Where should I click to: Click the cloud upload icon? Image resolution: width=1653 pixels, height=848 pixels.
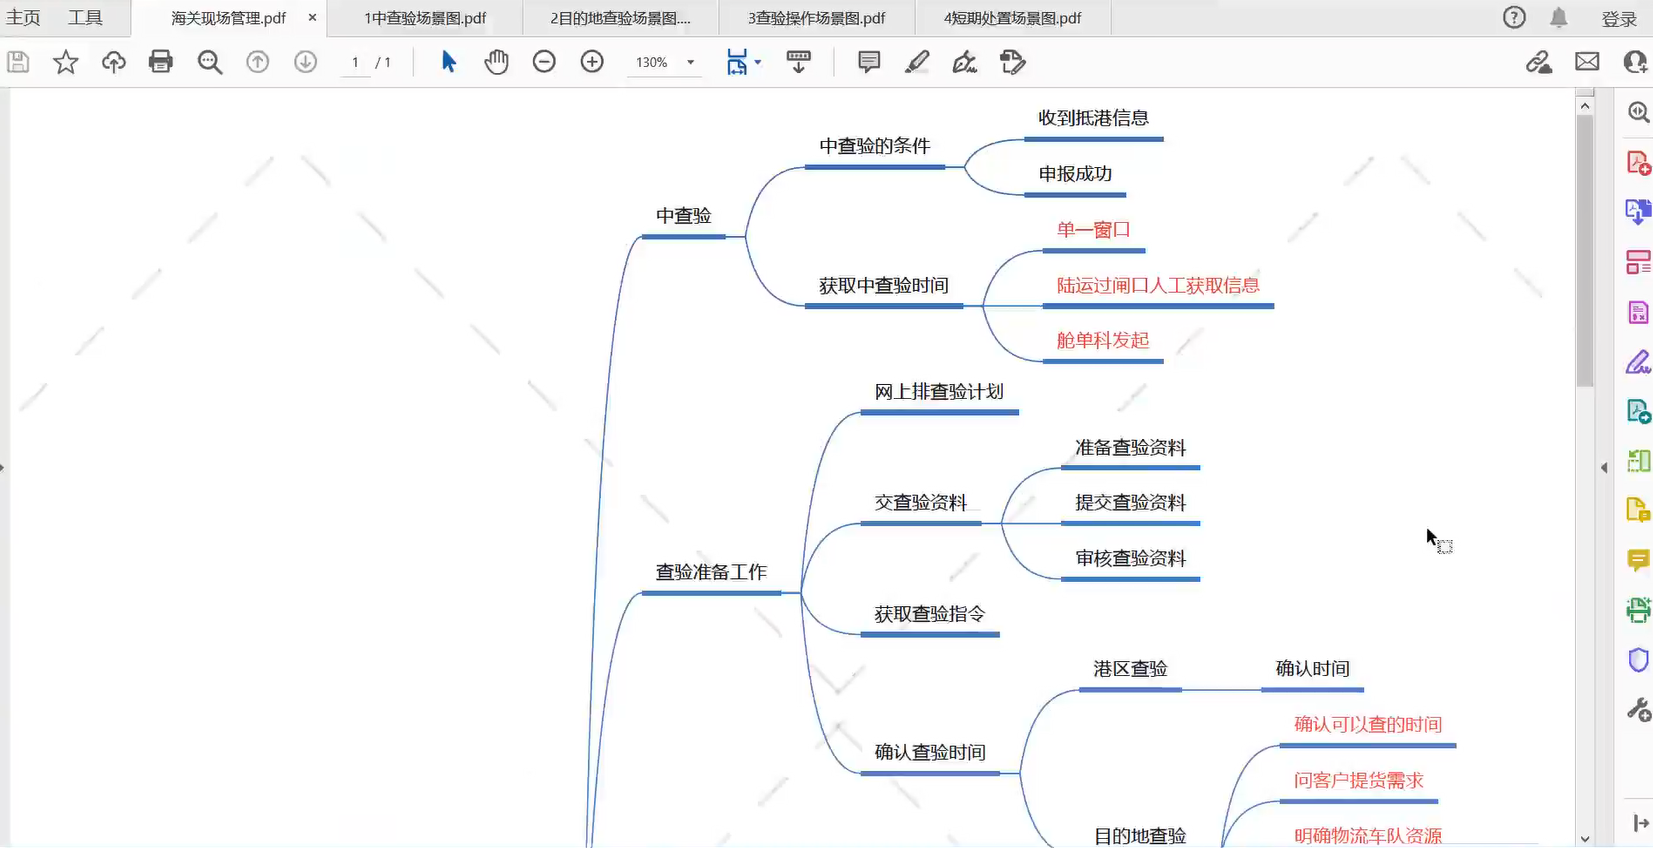[x=114, y=62]
